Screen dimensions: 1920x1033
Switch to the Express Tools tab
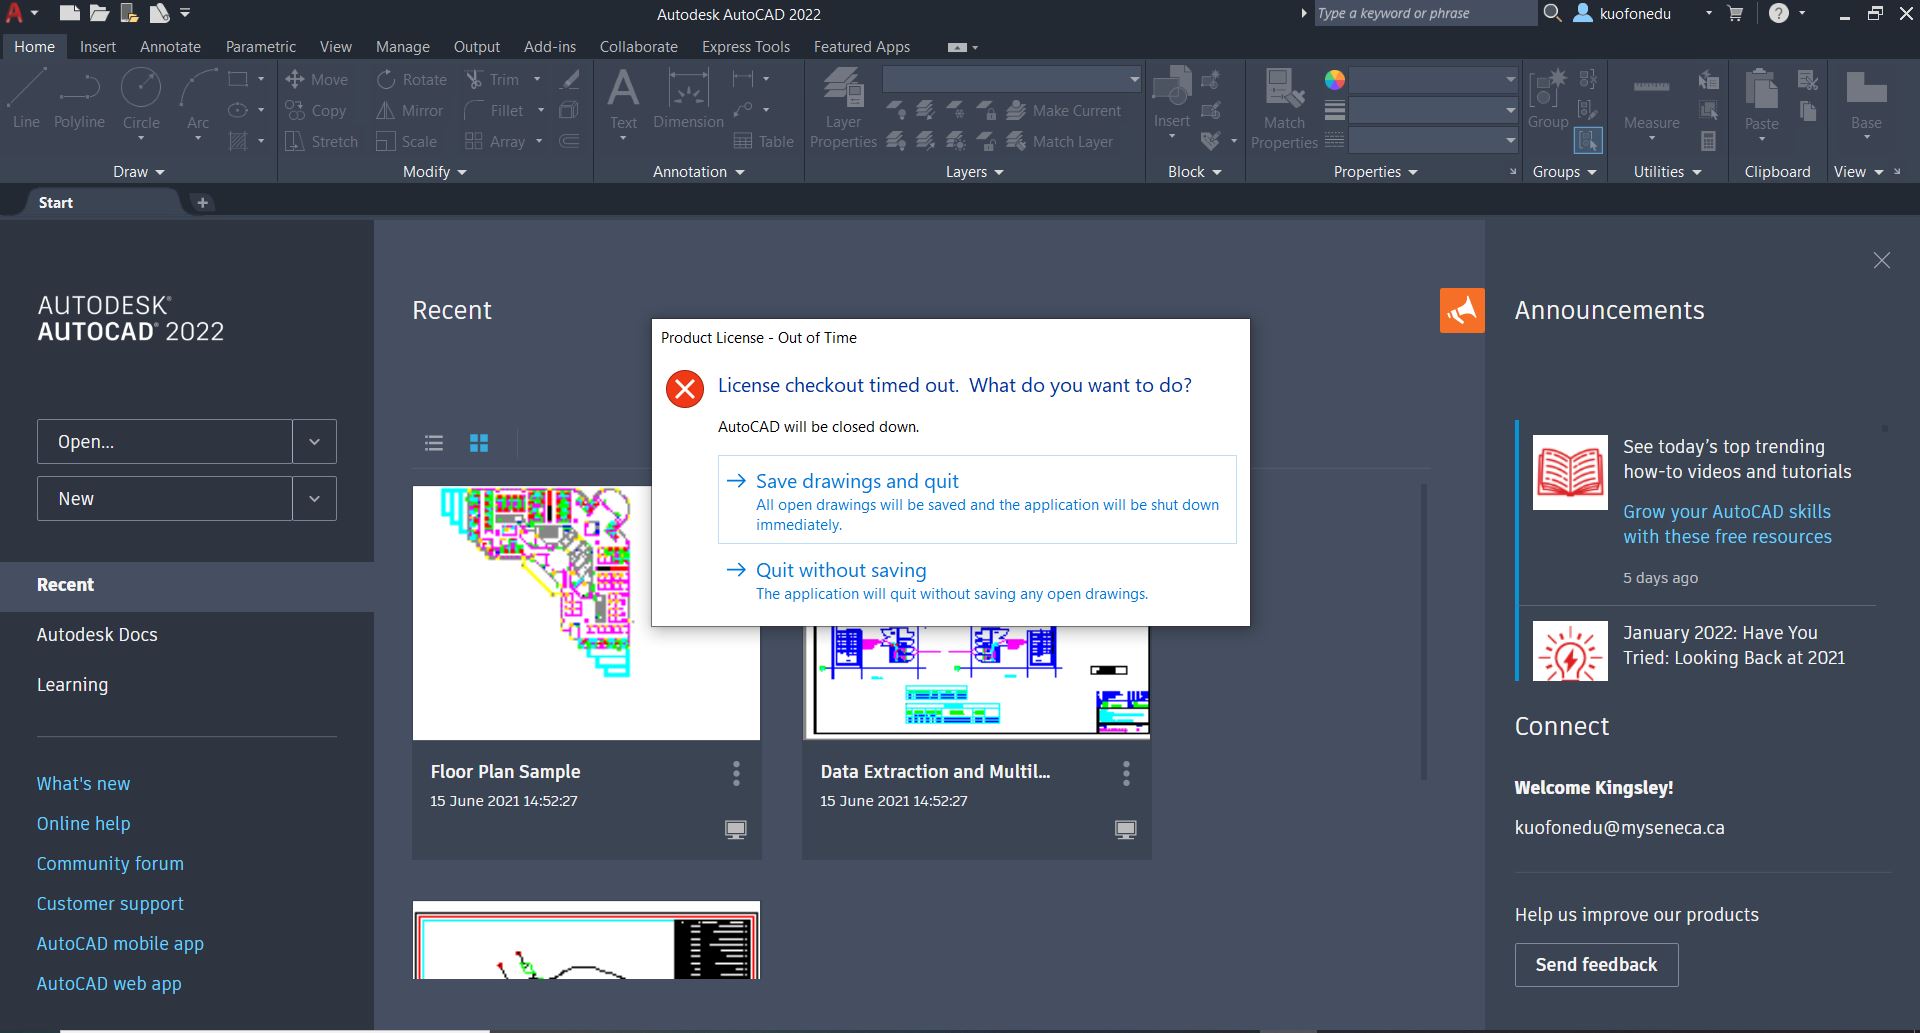pos(746,47)
